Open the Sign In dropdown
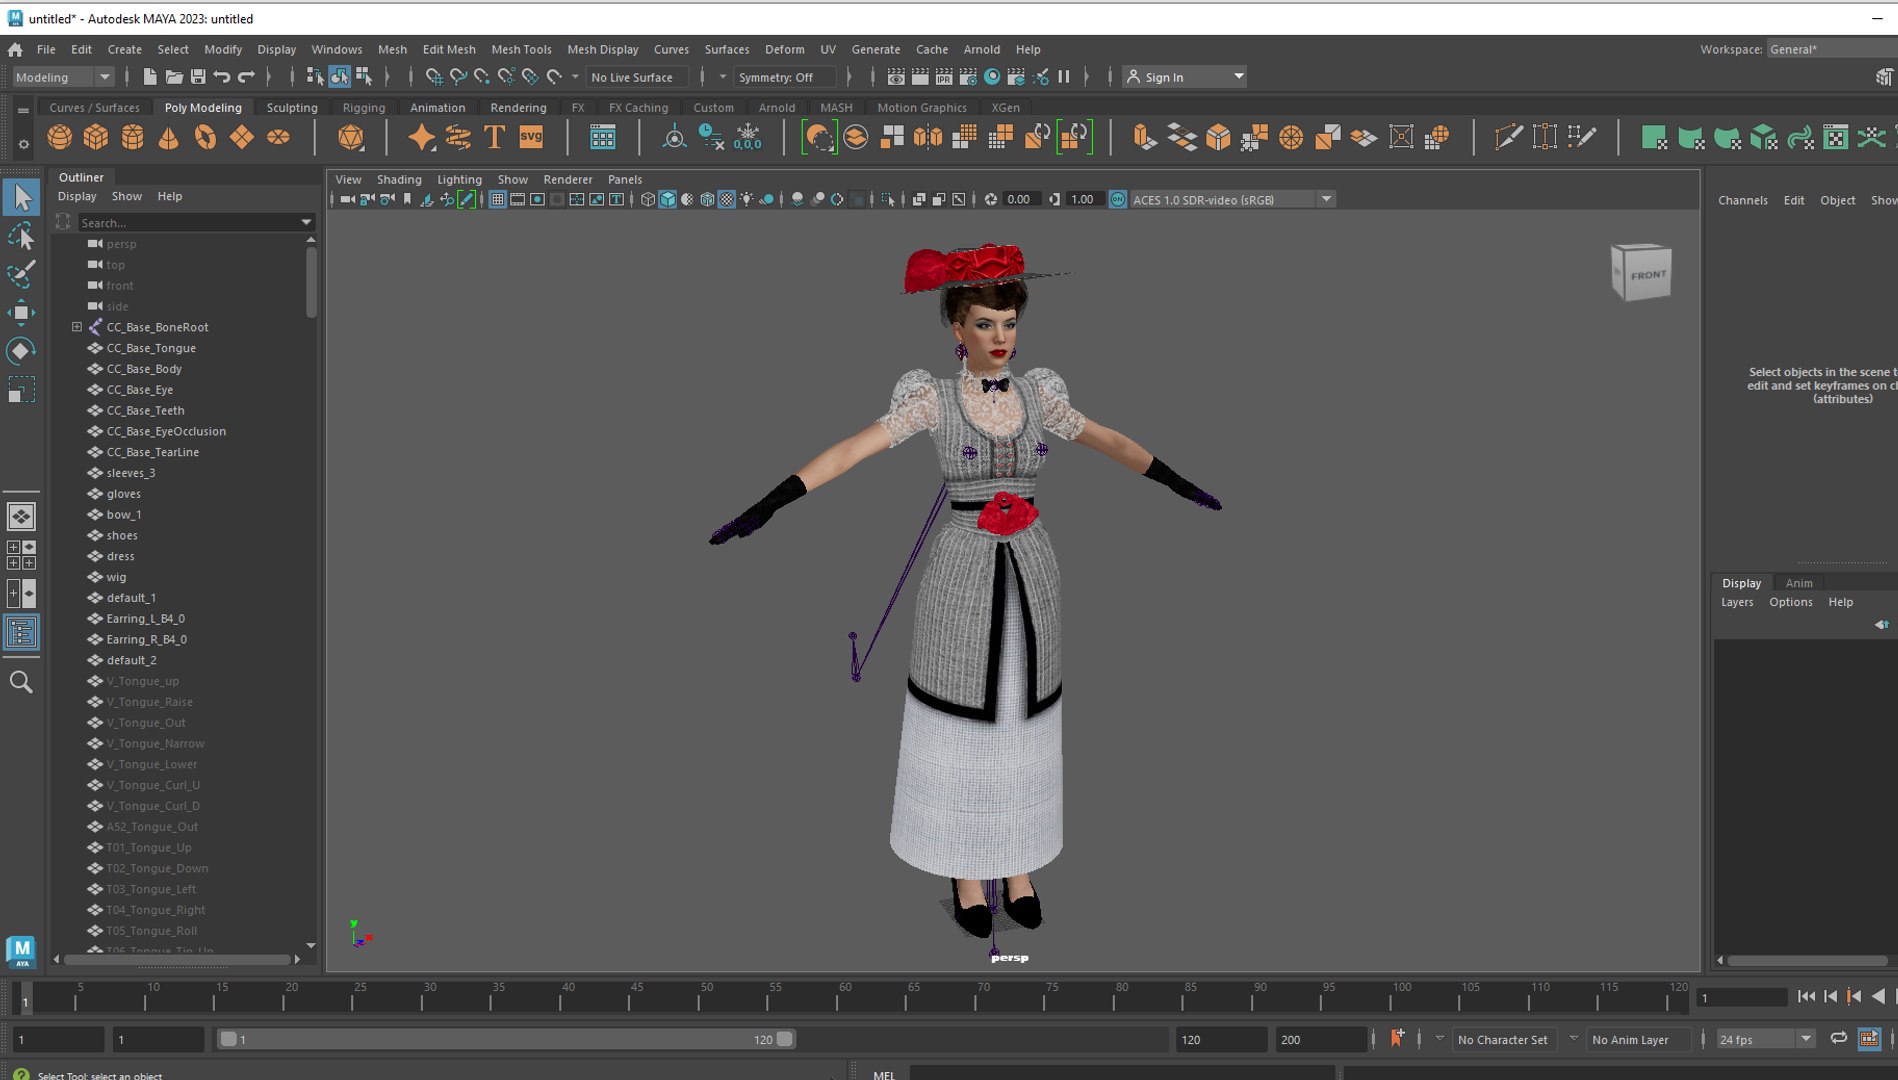The image size is (1898, 1080). (x=1184, y=77)
